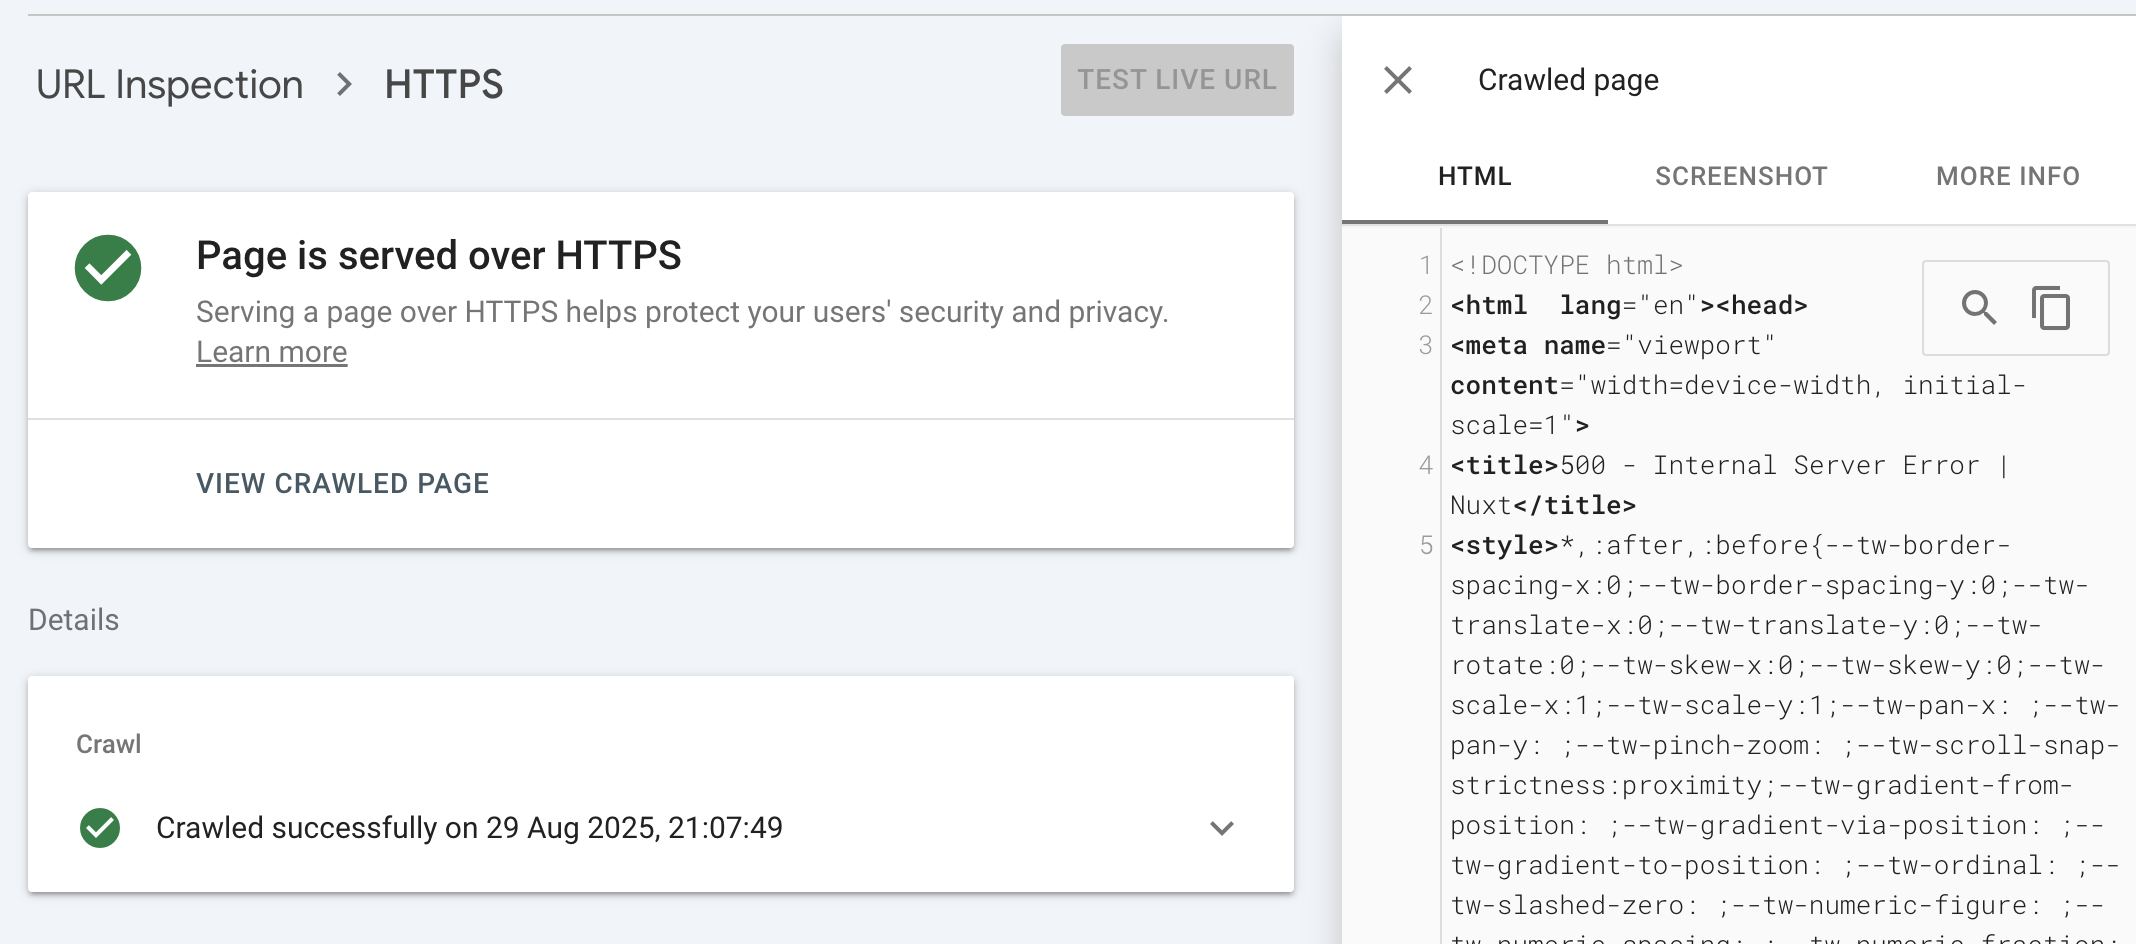This screenshot has width=2136, height=944.
Task: Switch to the SCREENSHOT tab
Action: [x=1741, y=177]
